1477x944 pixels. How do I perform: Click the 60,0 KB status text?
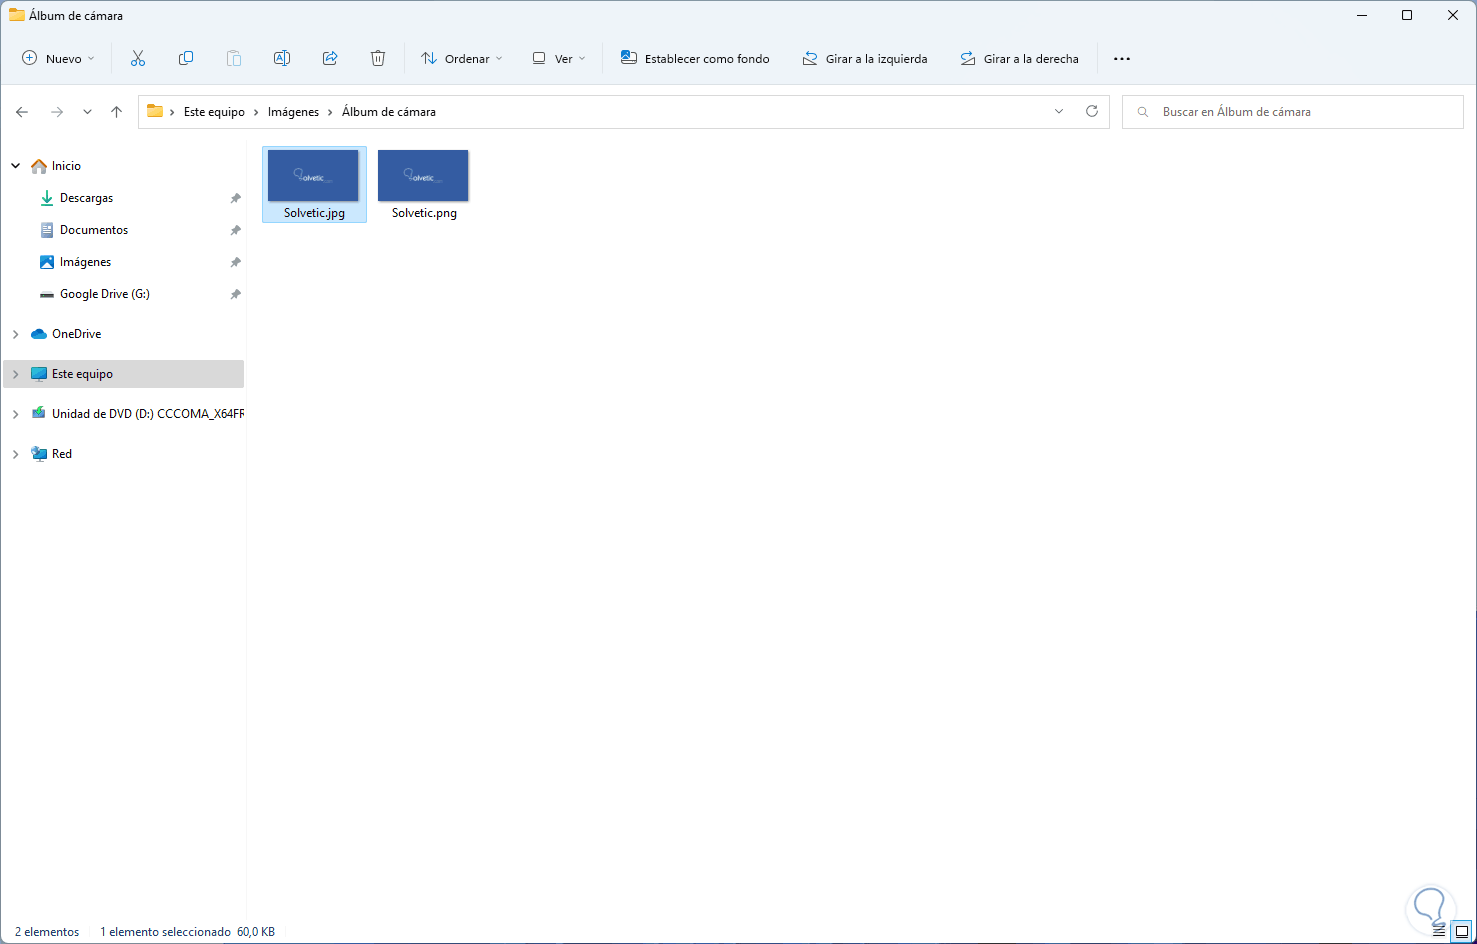point(256,932)
